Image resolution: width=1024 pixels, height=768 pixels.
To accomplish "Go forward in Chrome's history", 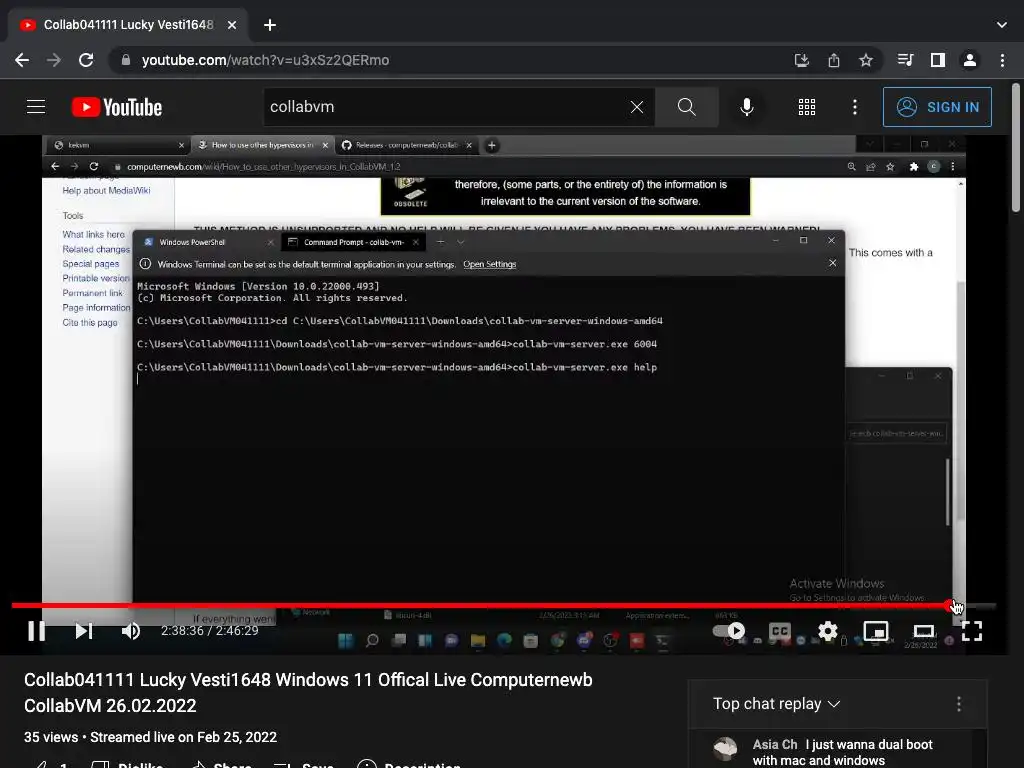I will [54, 60].
